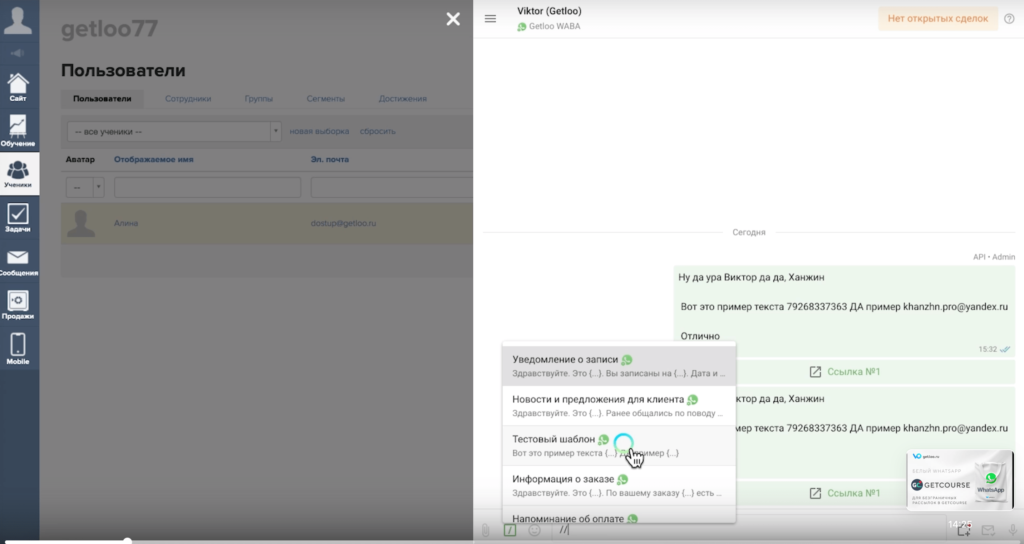Open the emoji picker smiley icon
Image resolution: width=1024 pixels, height=544 pixels.
pos(535,530)
